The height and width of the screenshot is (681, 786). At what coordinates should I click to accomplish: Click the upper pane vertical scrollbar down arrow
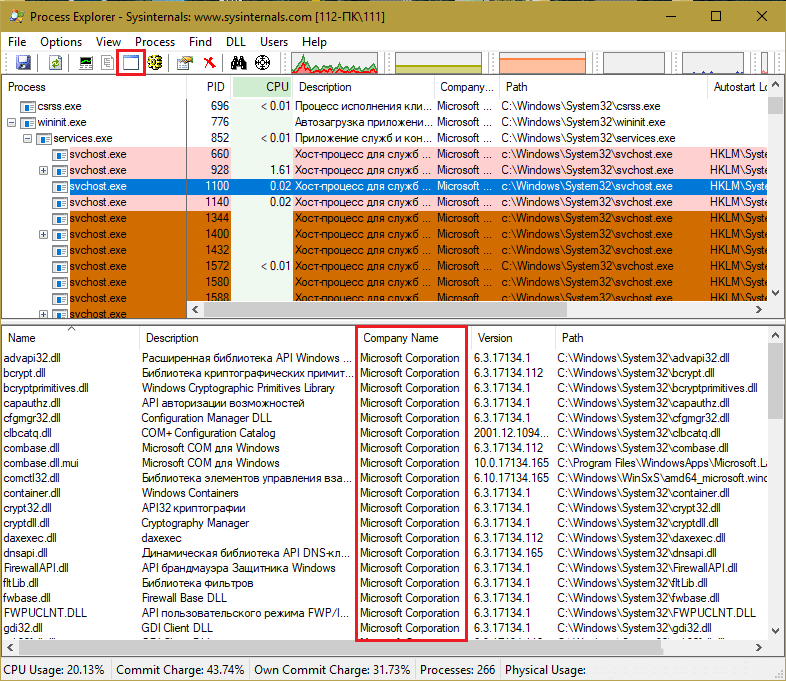pos(775,293)
